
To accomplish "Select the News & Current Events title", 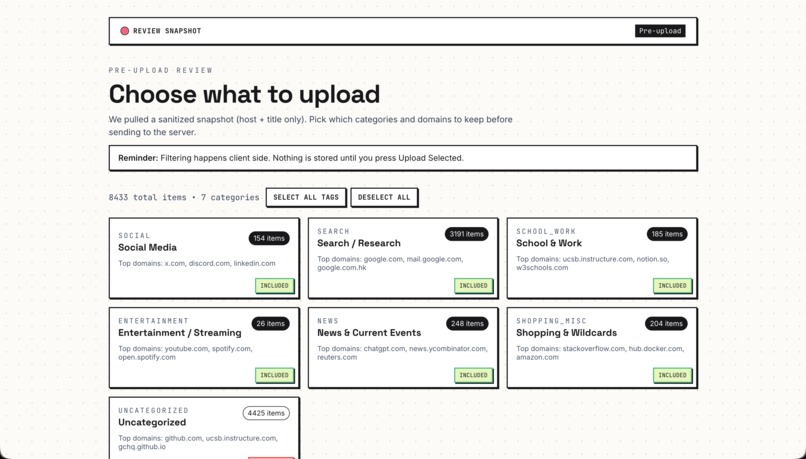I will click(369, 333).
